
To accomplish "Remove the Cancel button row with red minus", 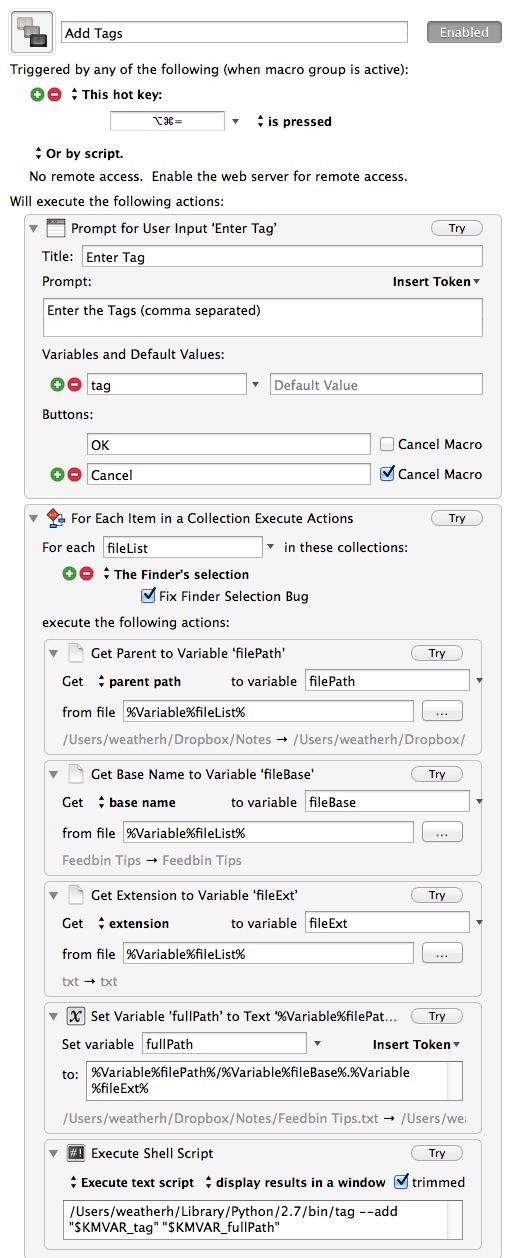I will click(x=74, y=475).
